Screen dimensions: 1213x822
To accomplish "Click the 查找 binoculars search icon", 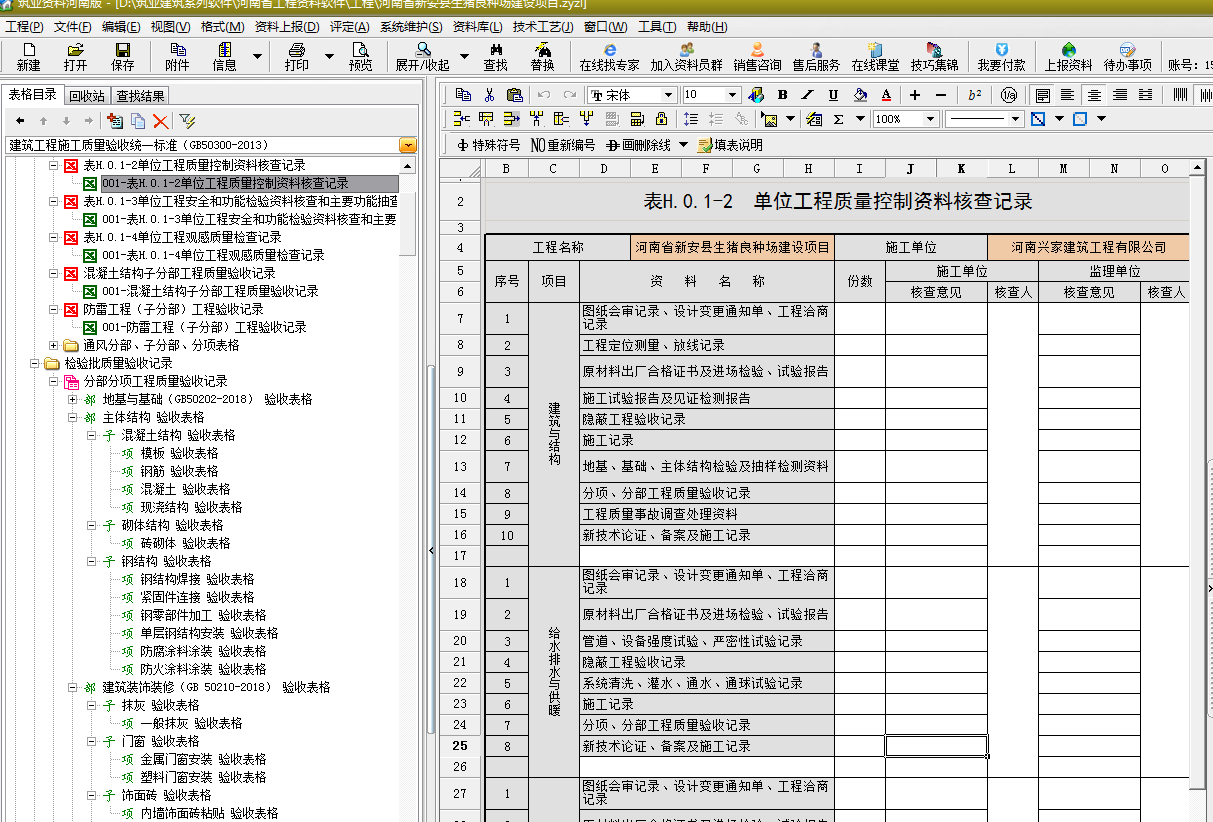I will coord(495,56).
